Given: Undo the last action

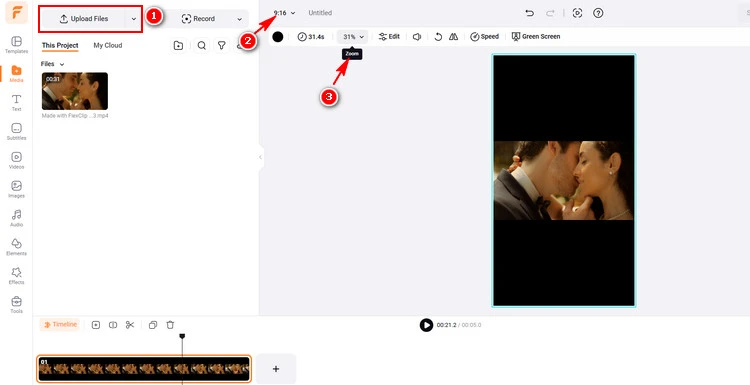Looking at the screenshot, I should click(x=529, y=13).
